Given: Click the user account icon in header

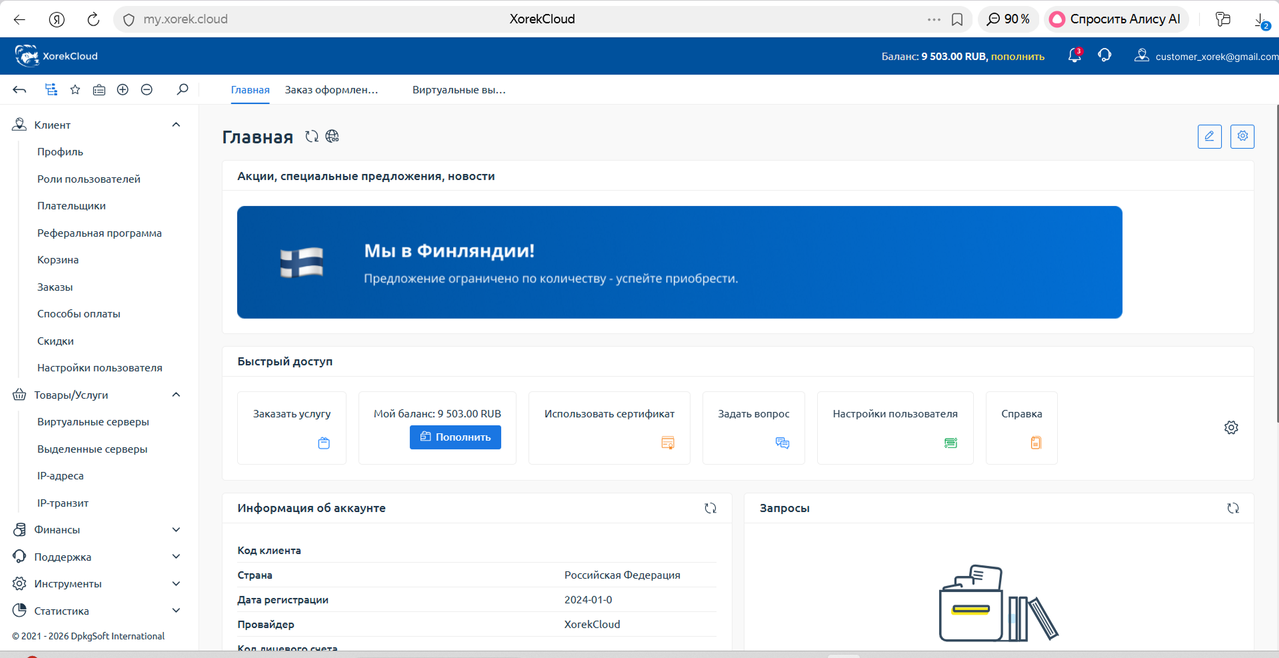Looking at the screenshot, I should [1141, 56].
